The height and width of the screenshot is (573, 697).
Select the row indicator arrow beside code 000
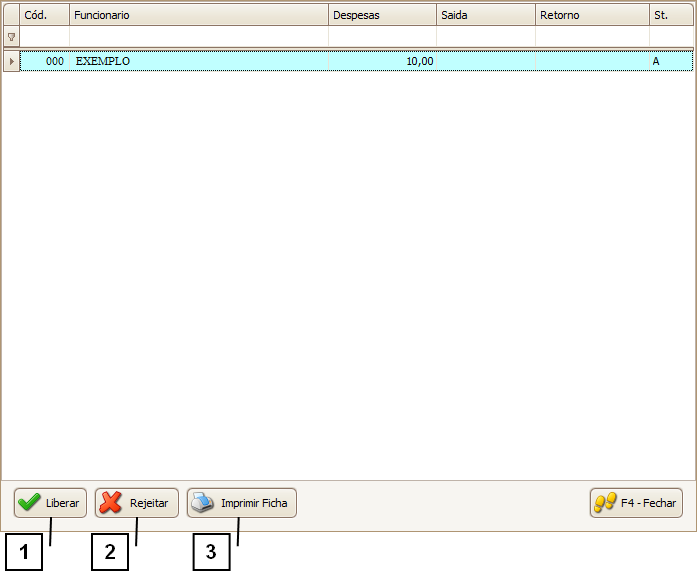coord(11,61)
